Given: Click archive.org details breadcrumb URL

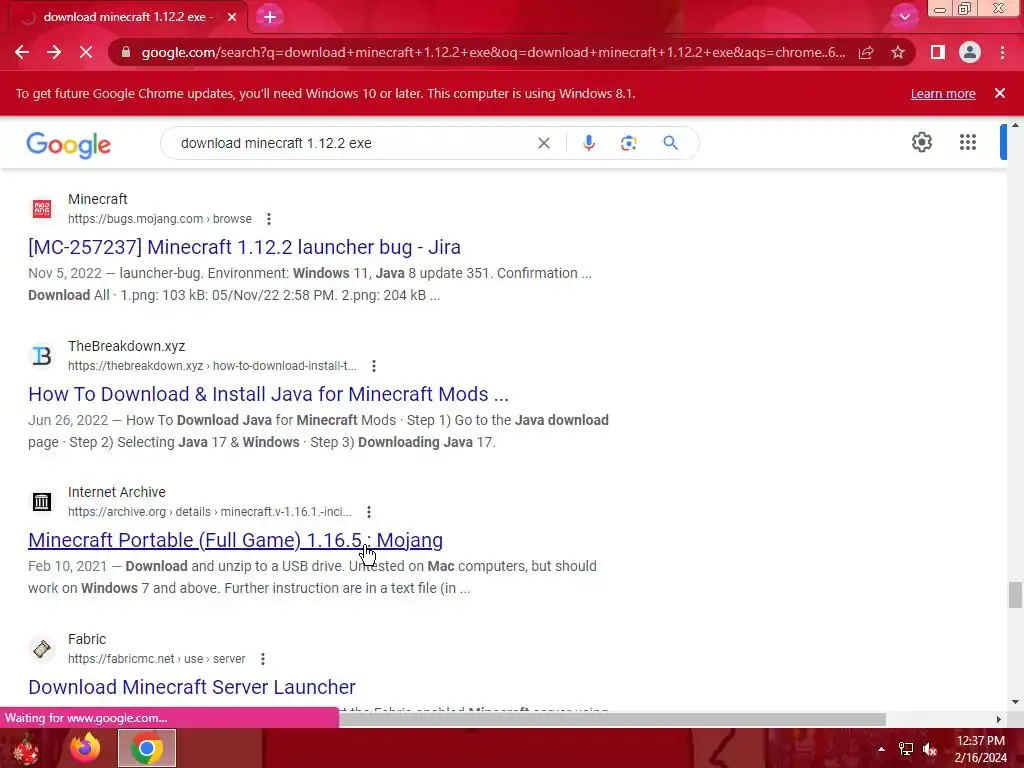Looking at the screenshot, I should 210,511.
